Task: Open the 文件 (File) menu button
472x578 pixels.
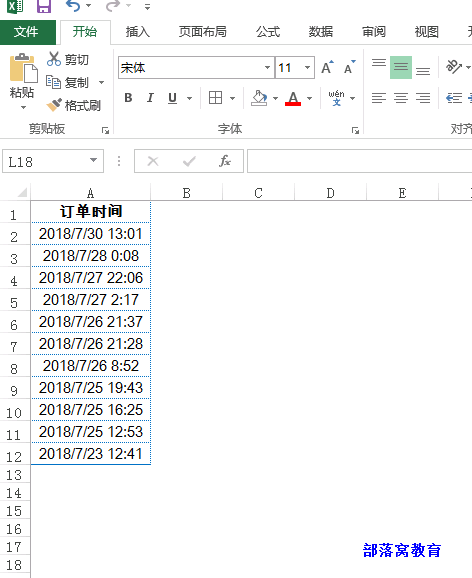Action: pos(28,32)
